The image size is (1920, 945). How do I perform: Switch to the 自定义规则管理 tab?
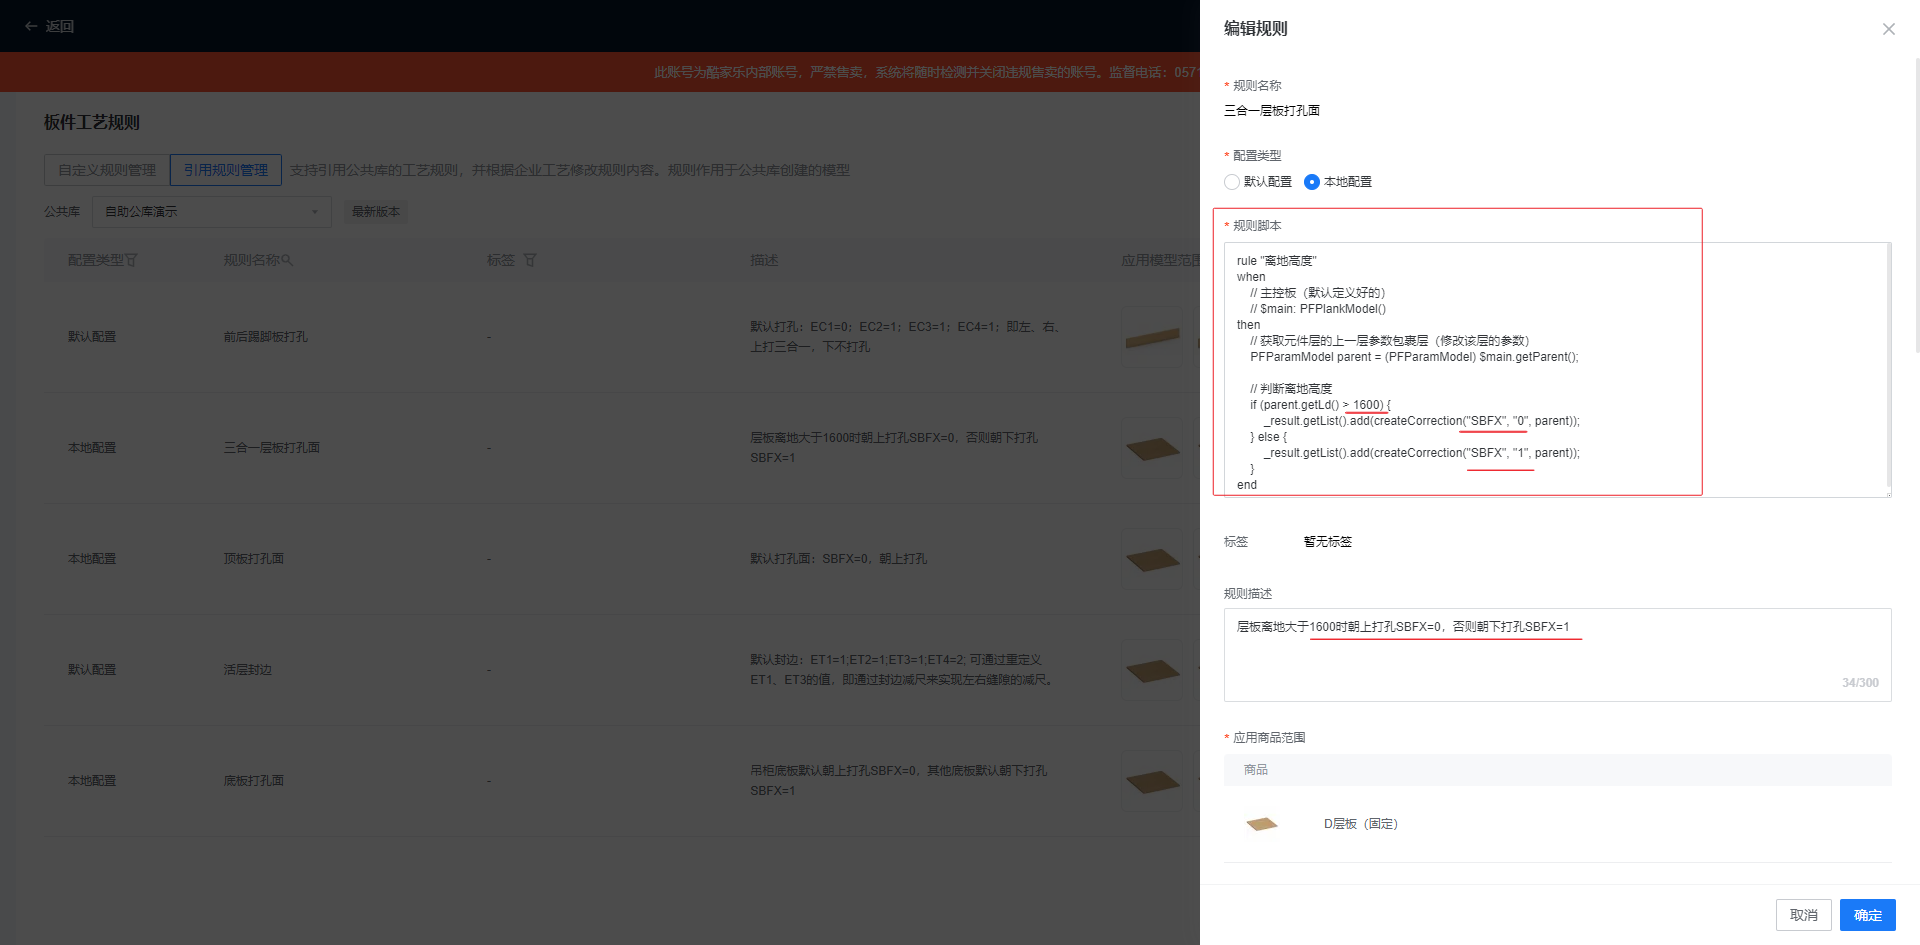[x=107, y=170]
